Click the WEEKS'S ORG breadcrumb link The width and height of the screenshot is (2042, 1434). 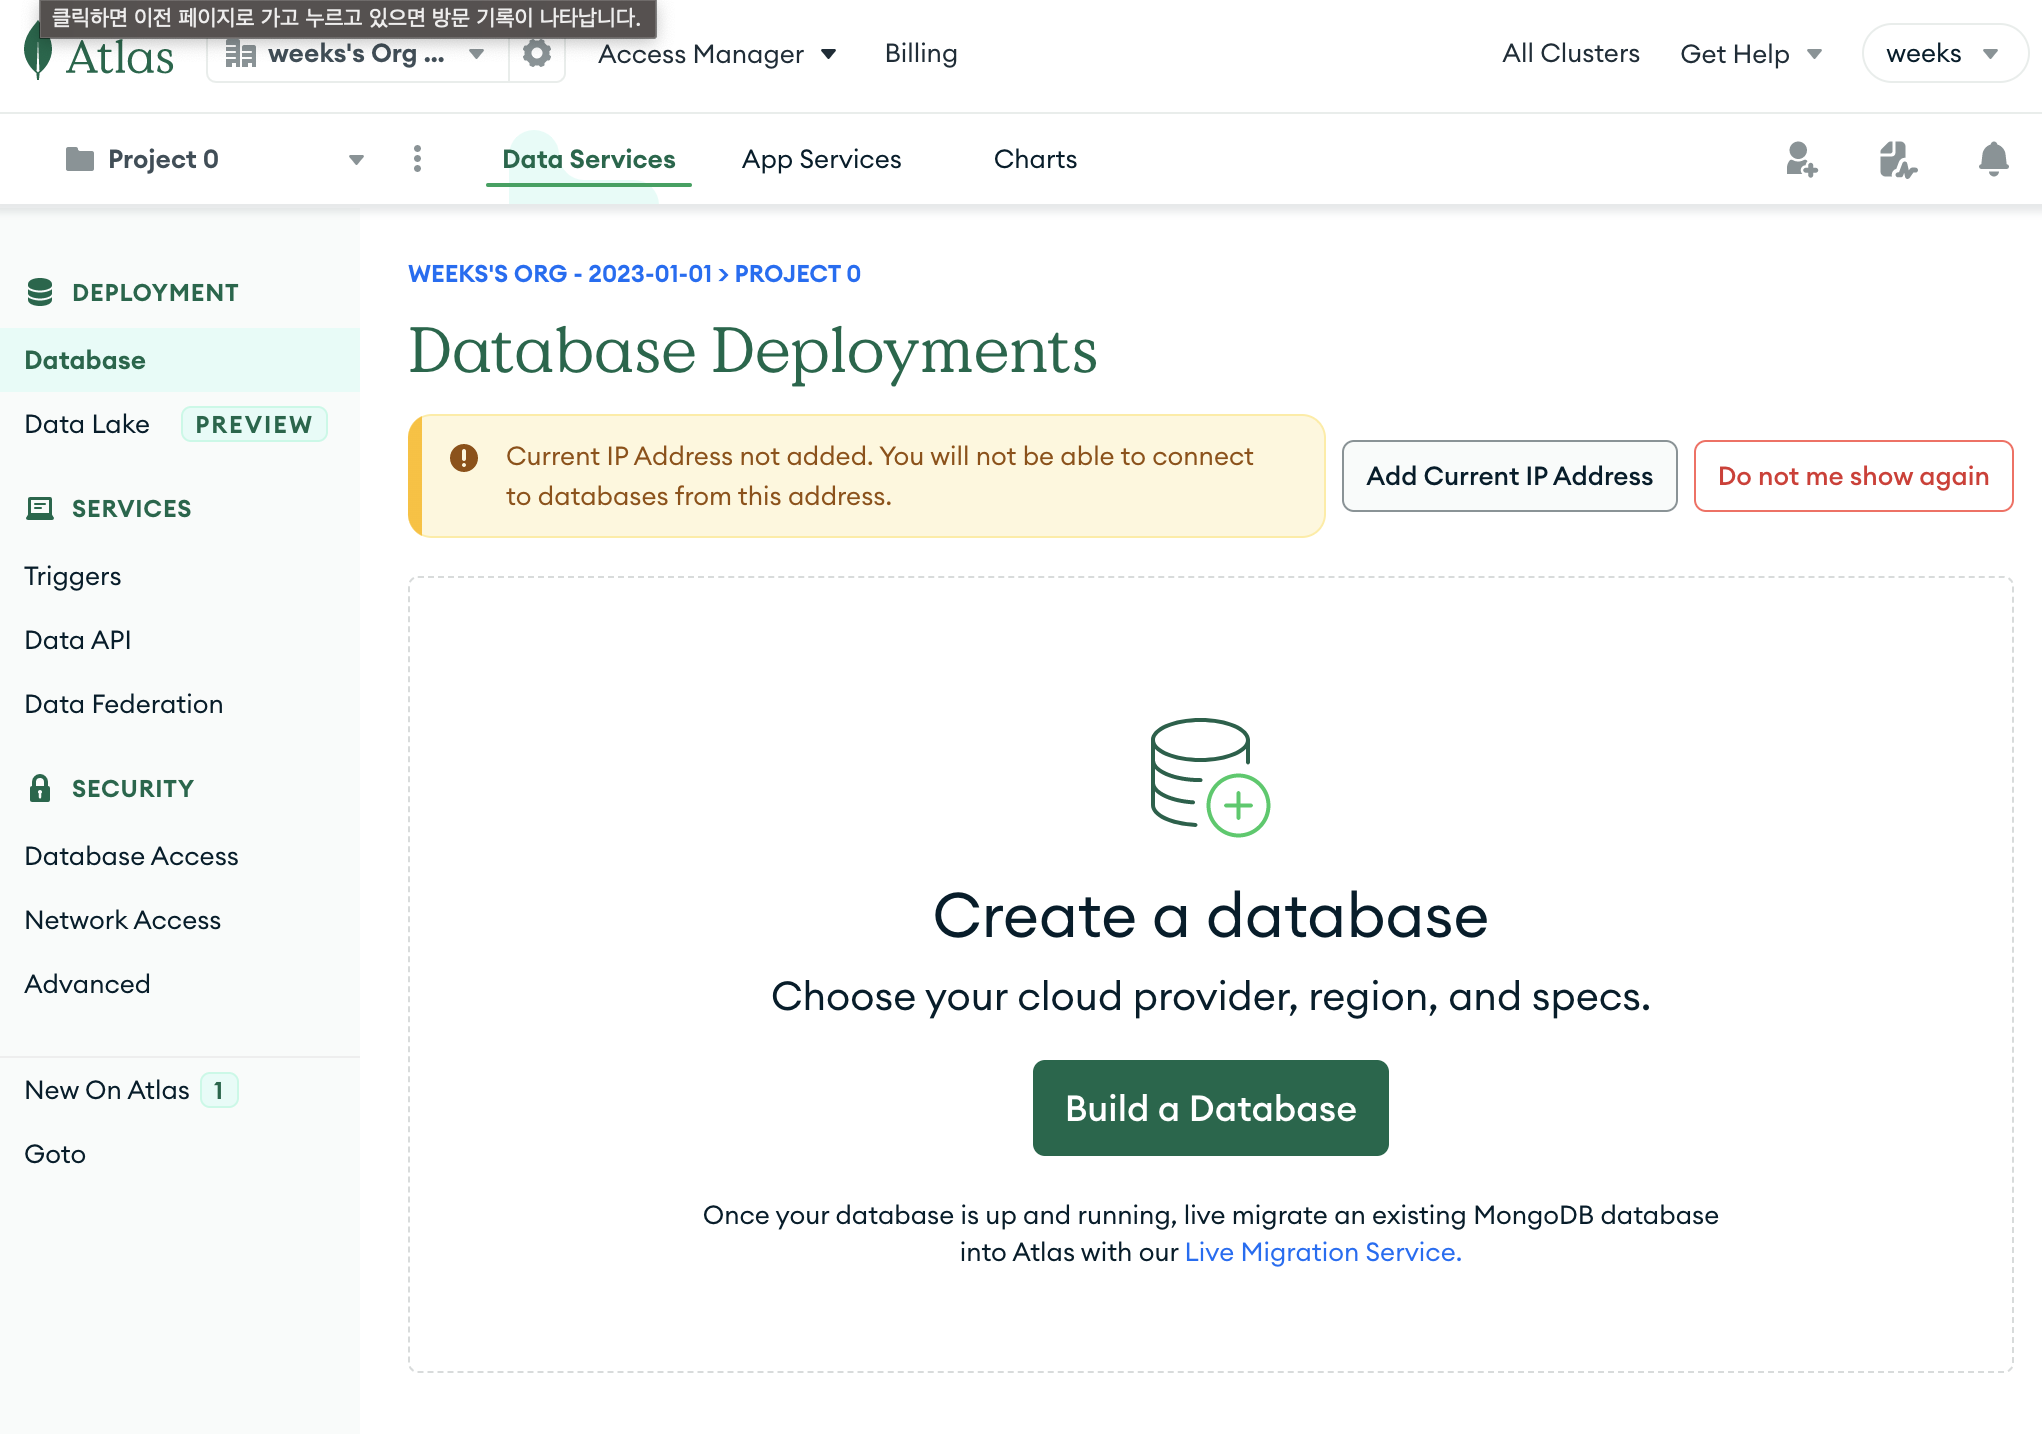[560, 274]
